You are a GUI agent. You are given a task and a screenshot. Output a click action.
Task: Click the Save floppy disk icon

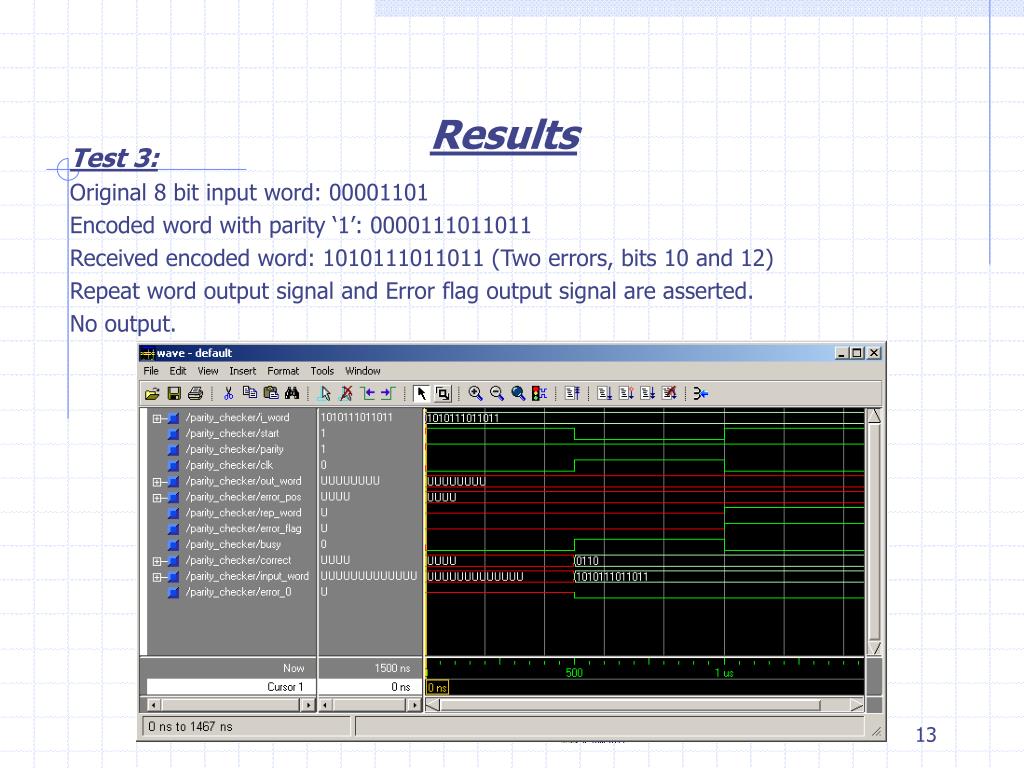click(x=174, y=394)
